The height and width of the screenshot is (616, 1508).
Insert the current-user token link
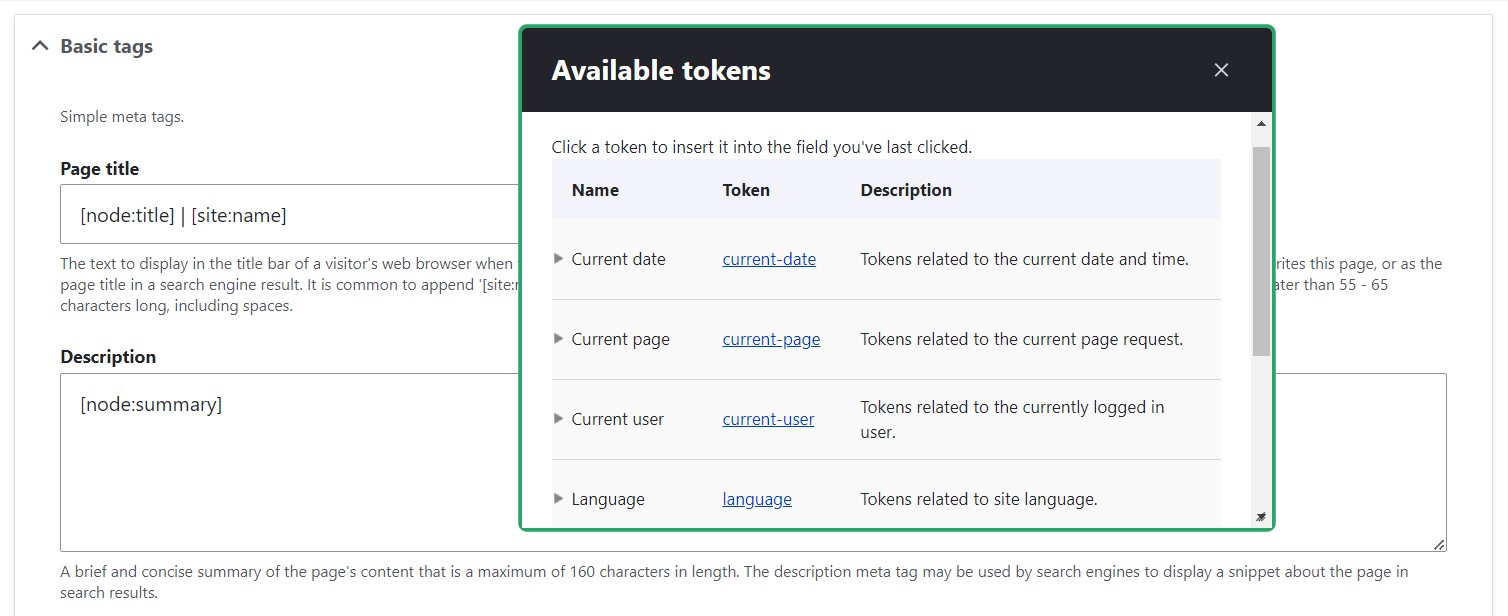pyautogui.click(x=768, y=419)
